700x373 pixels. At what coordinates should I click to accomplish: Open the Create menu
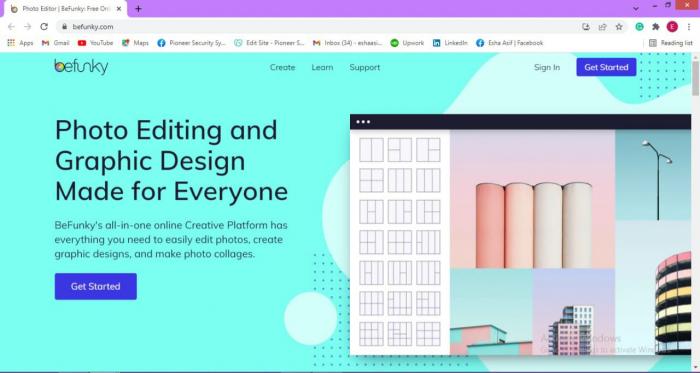click(x=283, y=67)
